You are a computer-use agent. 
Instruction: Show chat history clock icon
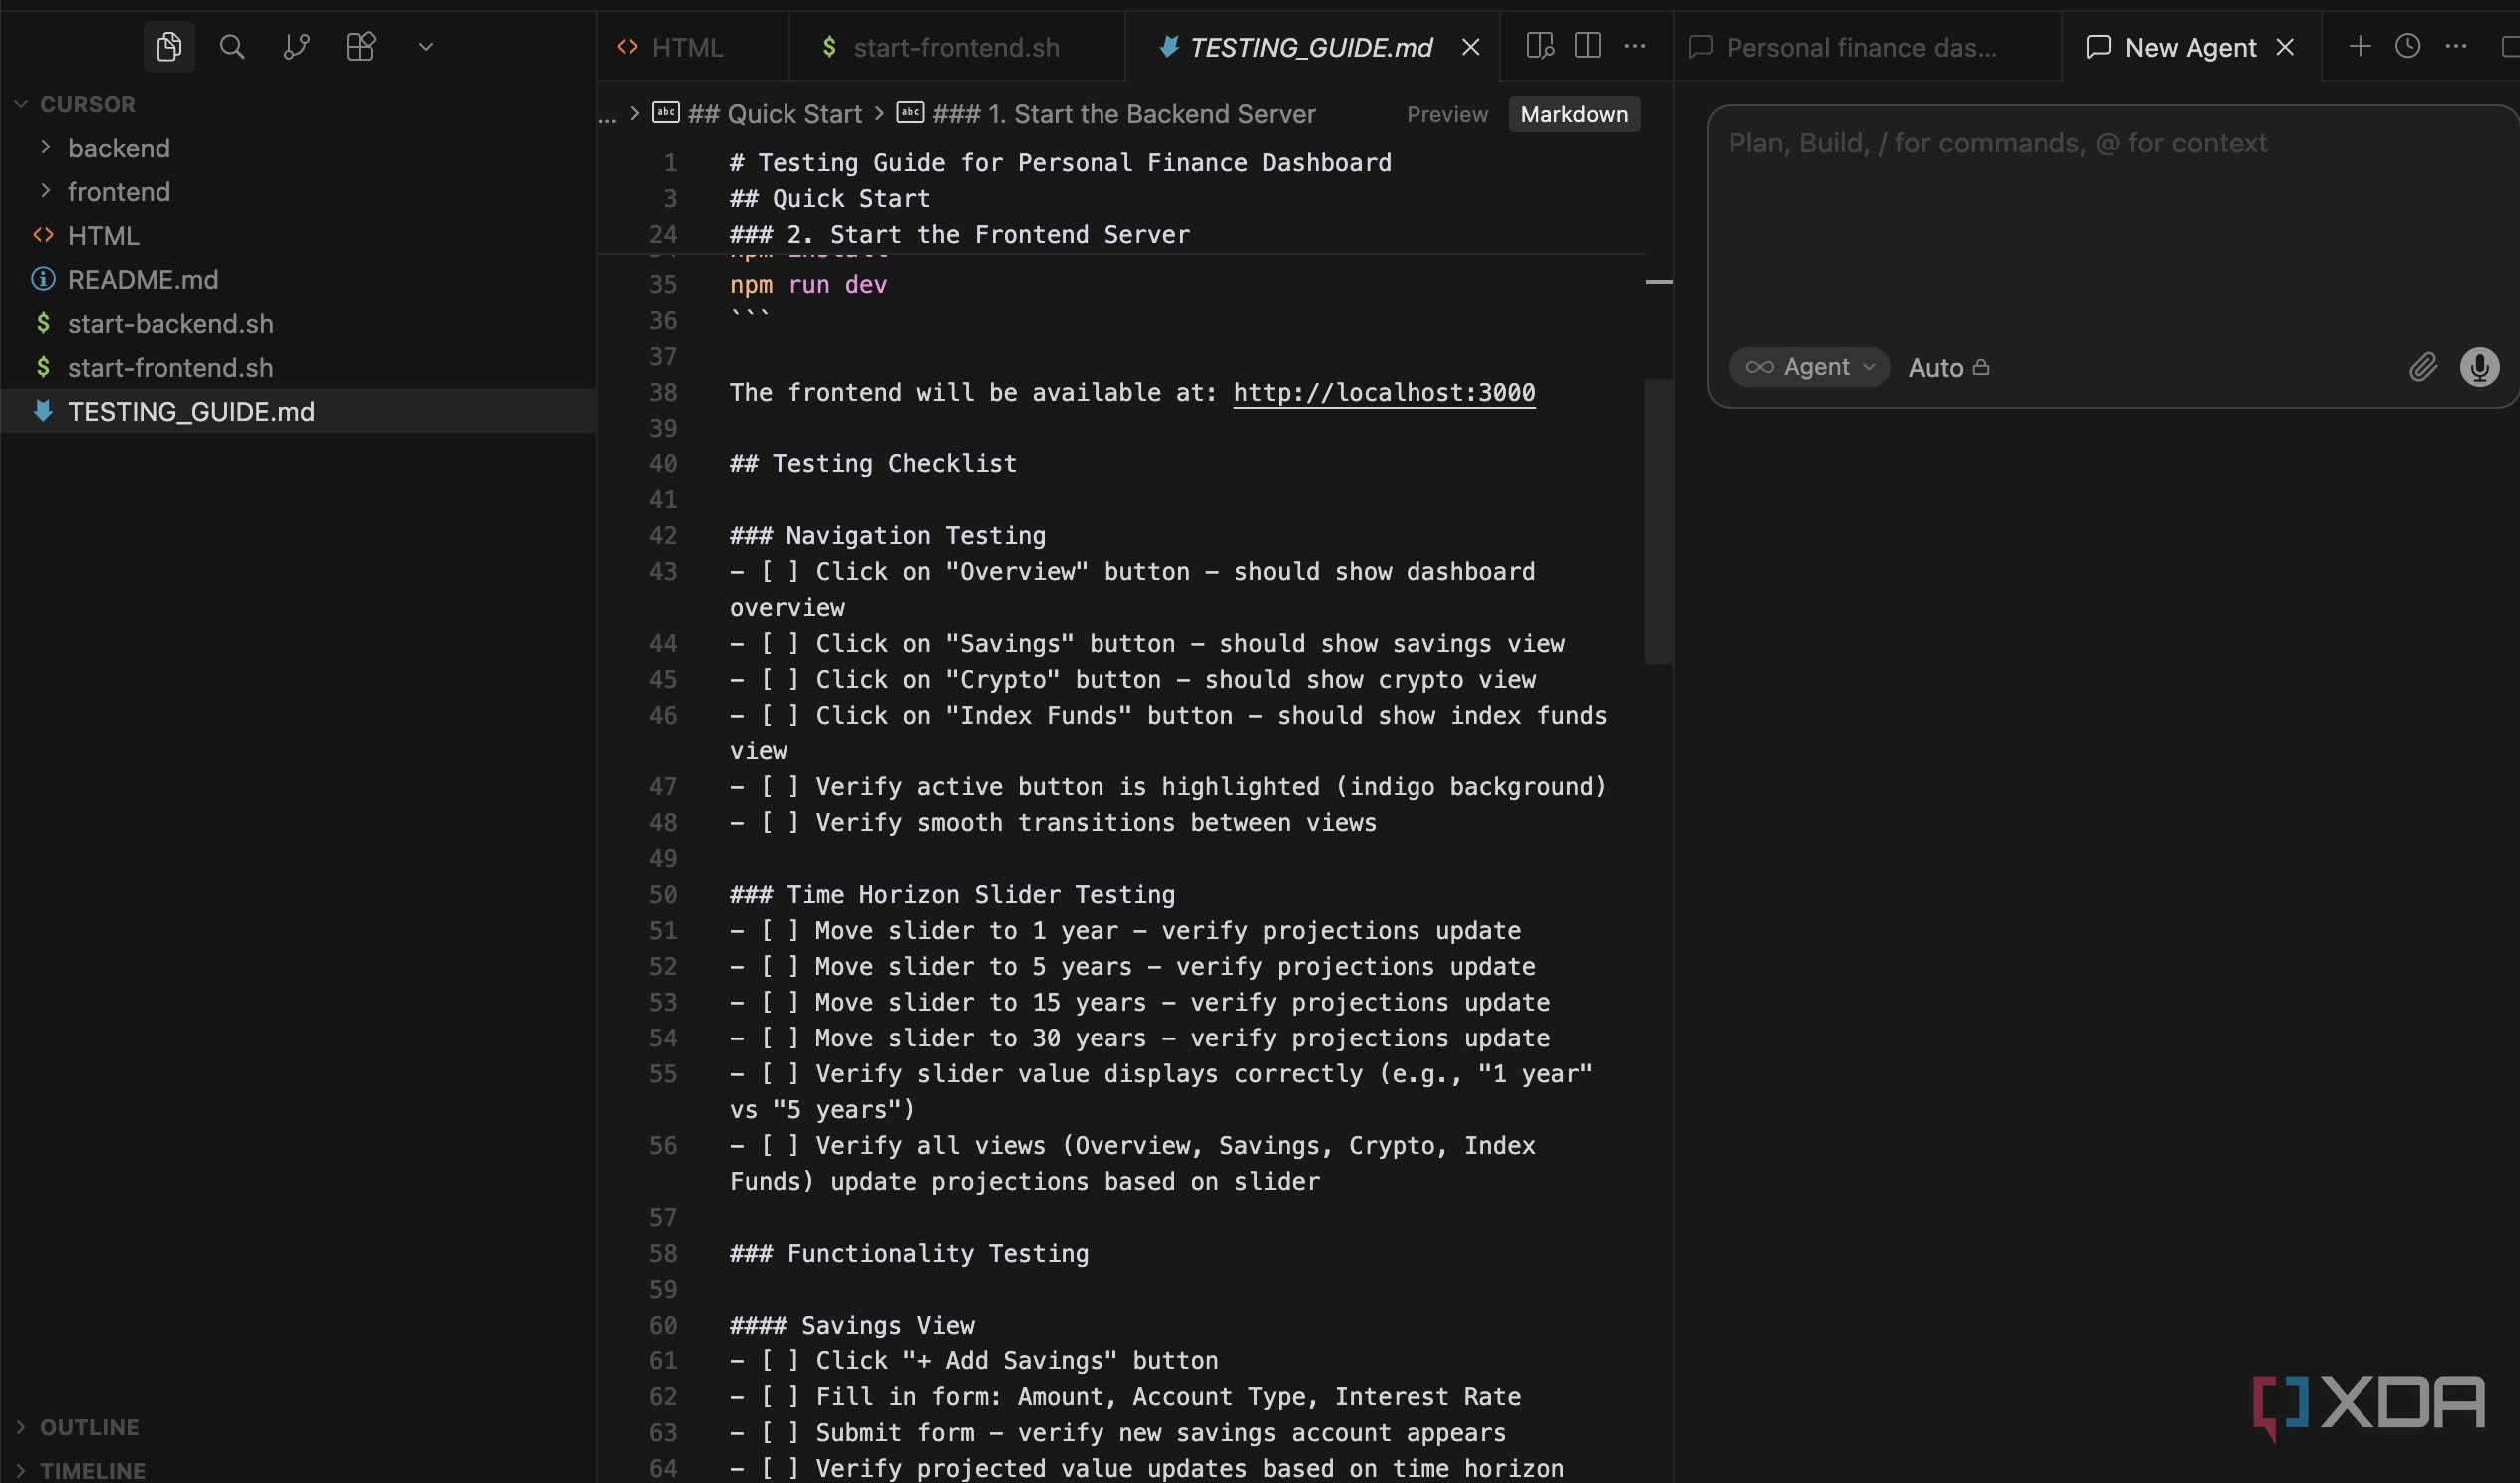pos(2408,46)
